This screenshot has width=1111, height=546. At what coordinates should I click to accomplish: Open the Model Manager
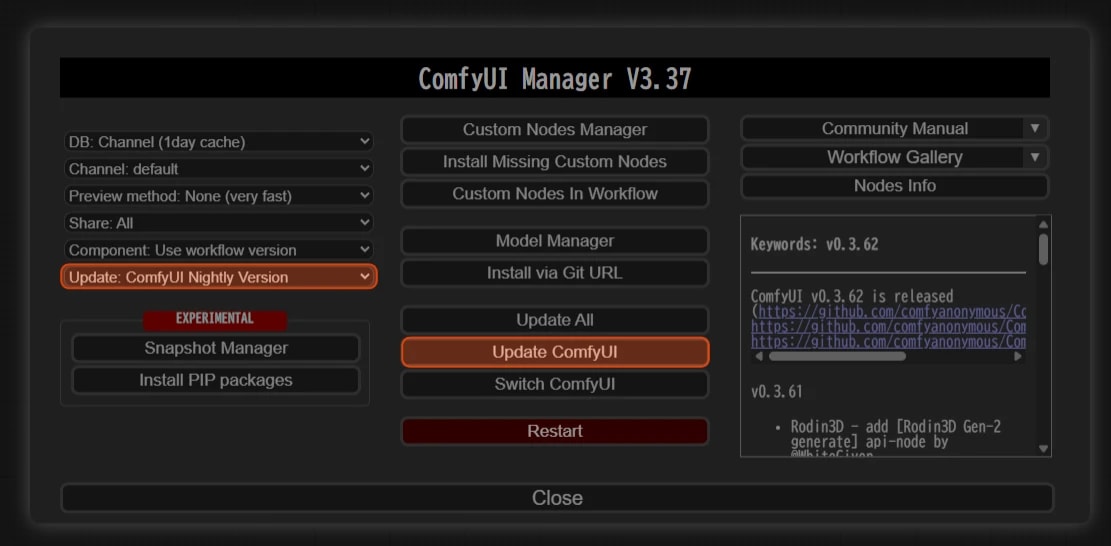click(x=555, y=241)
